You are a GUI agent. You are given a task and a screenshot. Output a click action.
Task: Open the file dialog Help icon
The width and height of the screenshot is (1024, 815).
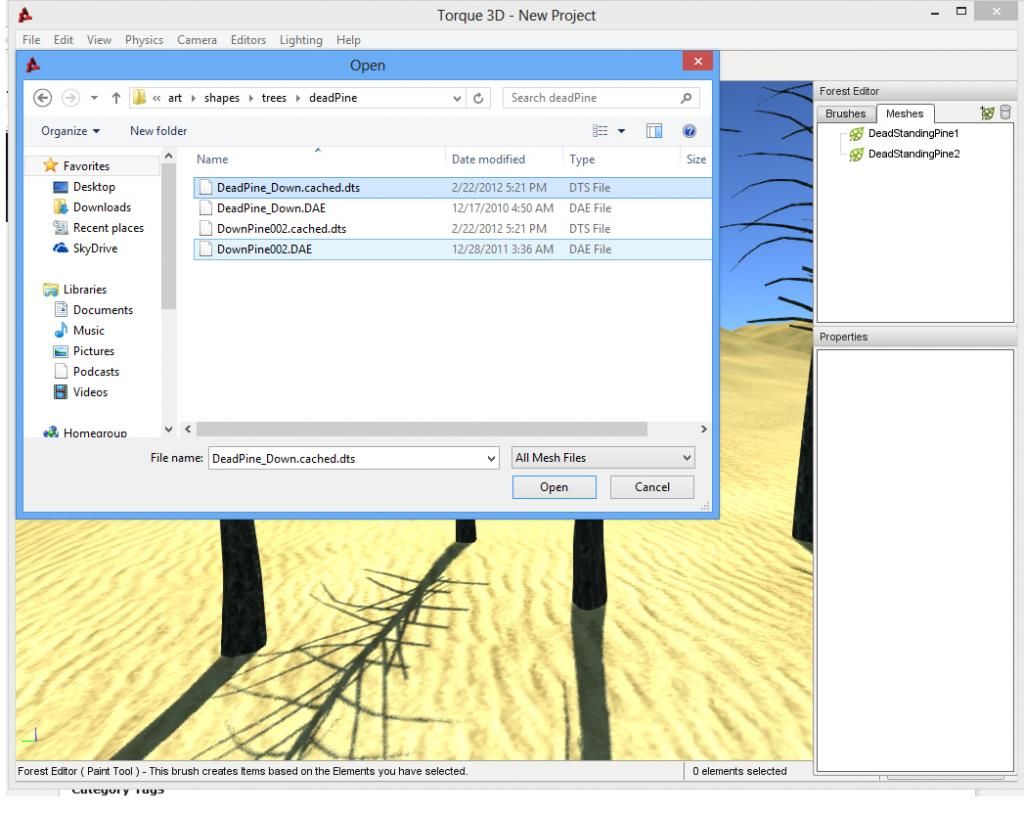point(690,131)
